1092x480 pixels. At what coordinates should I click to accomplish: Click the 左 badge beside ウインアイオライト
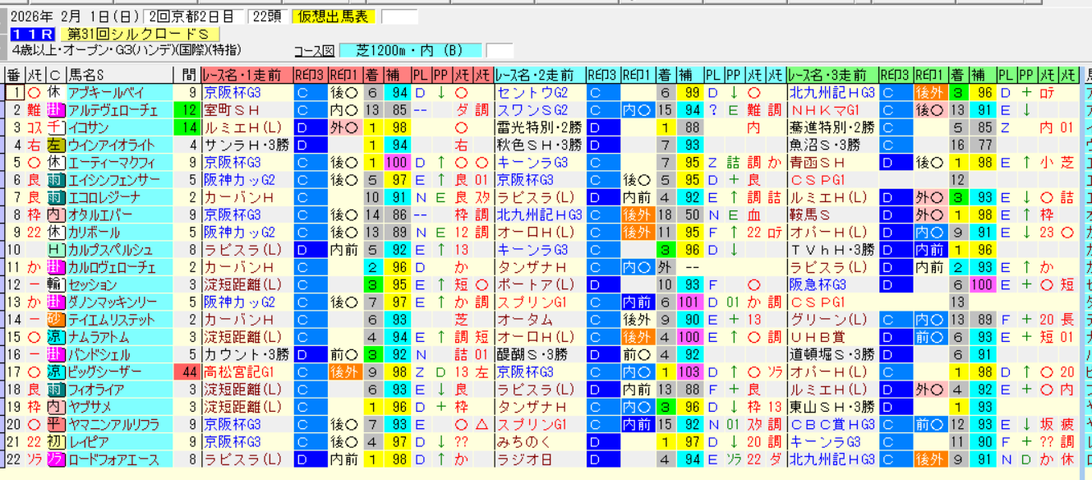tap(55, 145)
